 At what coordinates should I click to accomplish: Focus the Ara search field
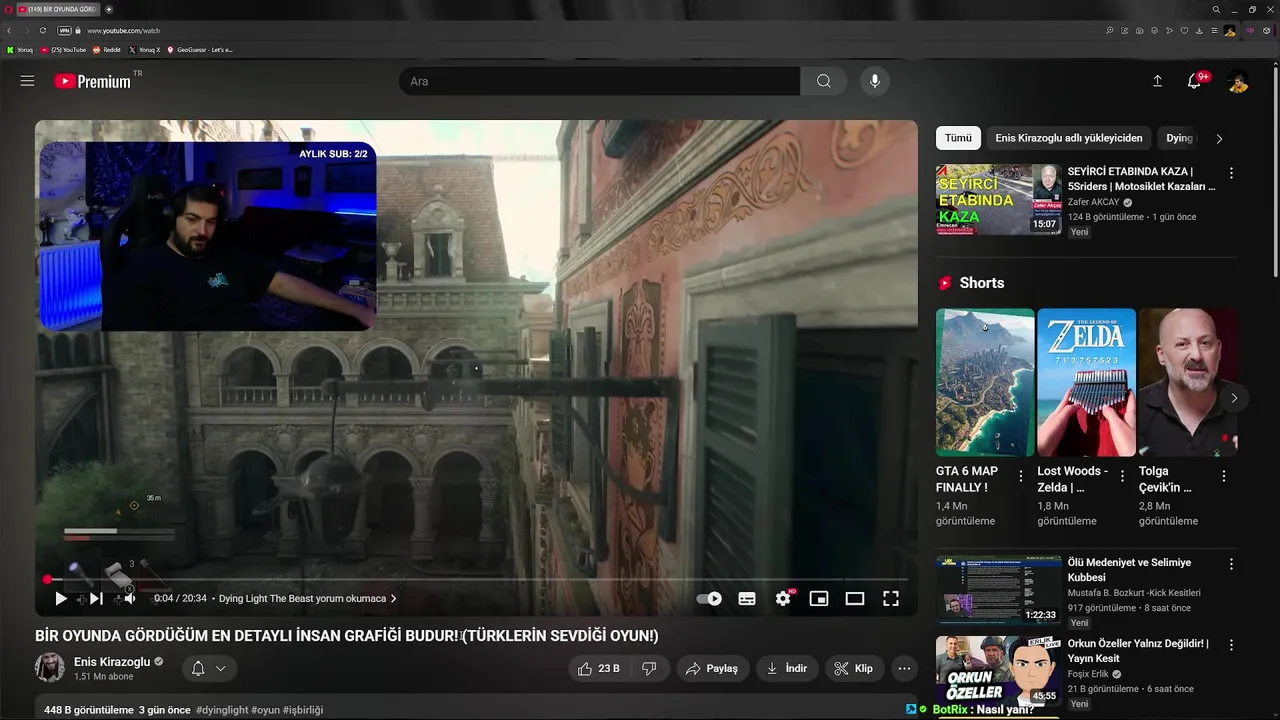599,81
